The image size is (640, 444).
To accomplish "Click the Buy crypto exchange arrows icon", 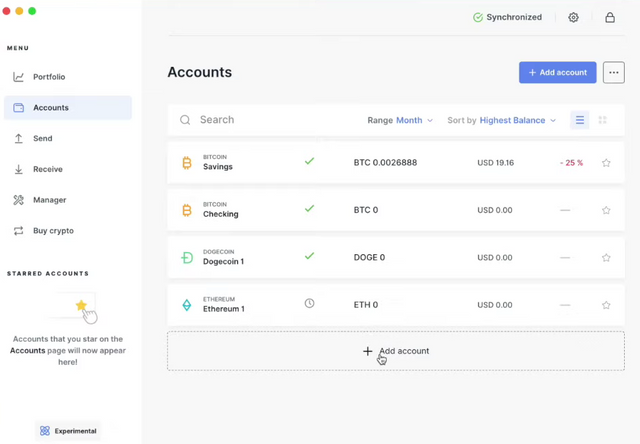I will (x=18, y=231).
